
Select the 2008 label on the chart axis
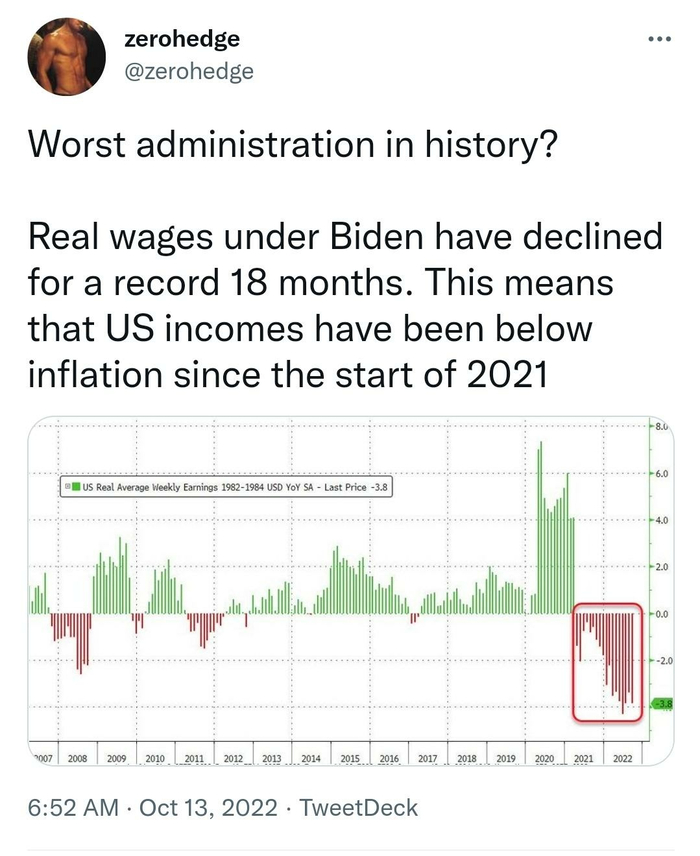pos(79,759)
